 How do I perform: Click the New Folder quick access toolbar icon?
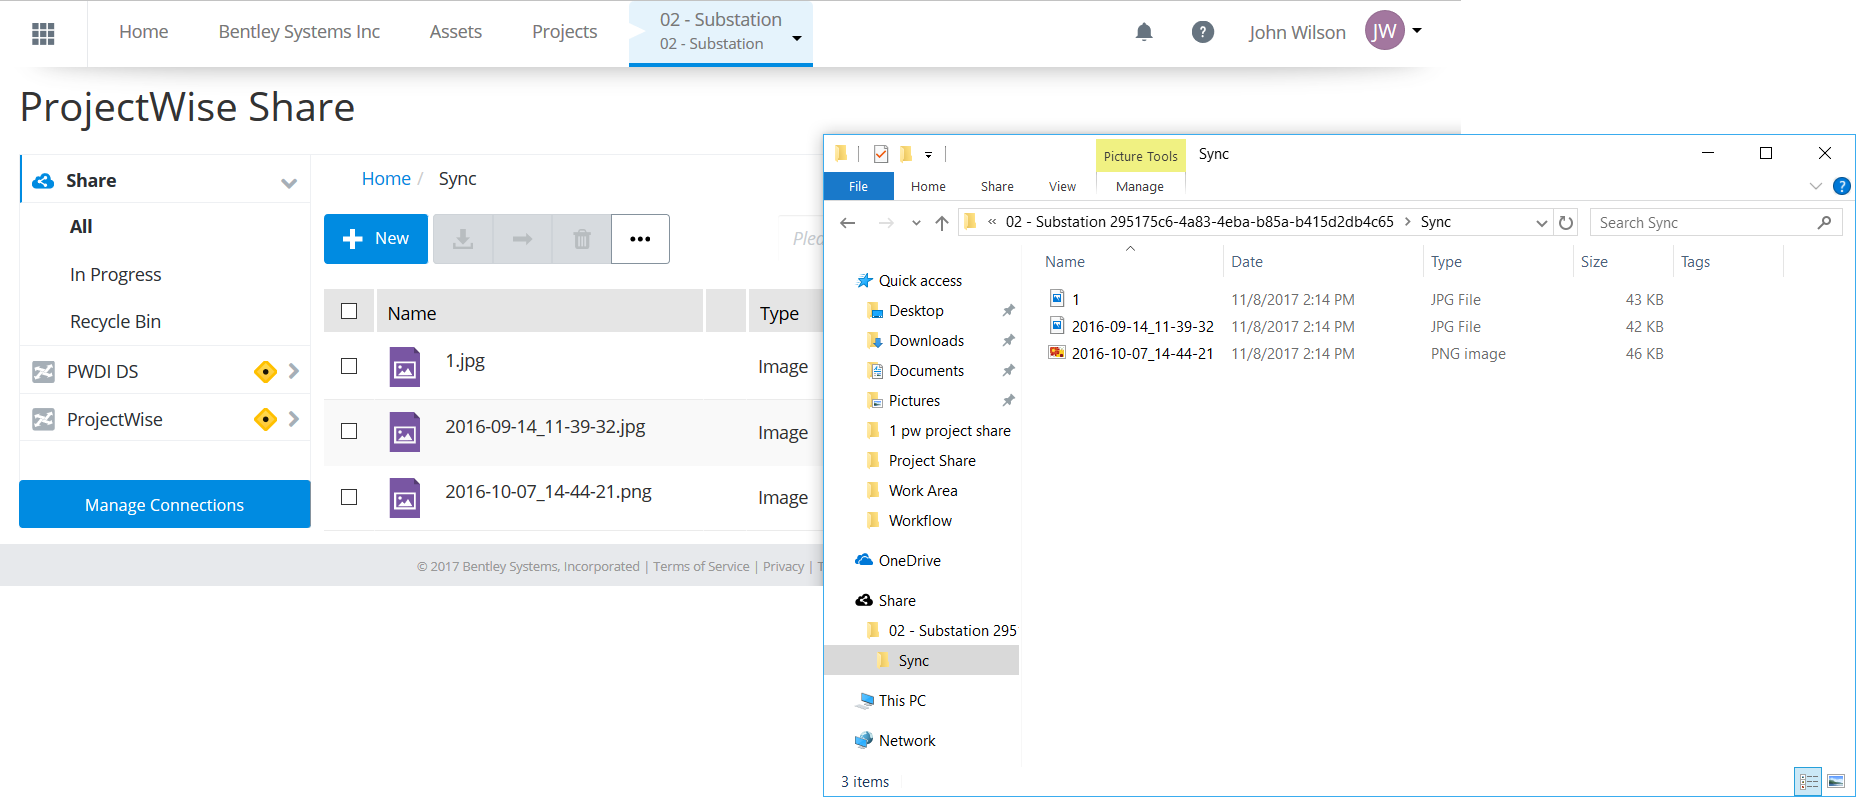tap(906, 154)
